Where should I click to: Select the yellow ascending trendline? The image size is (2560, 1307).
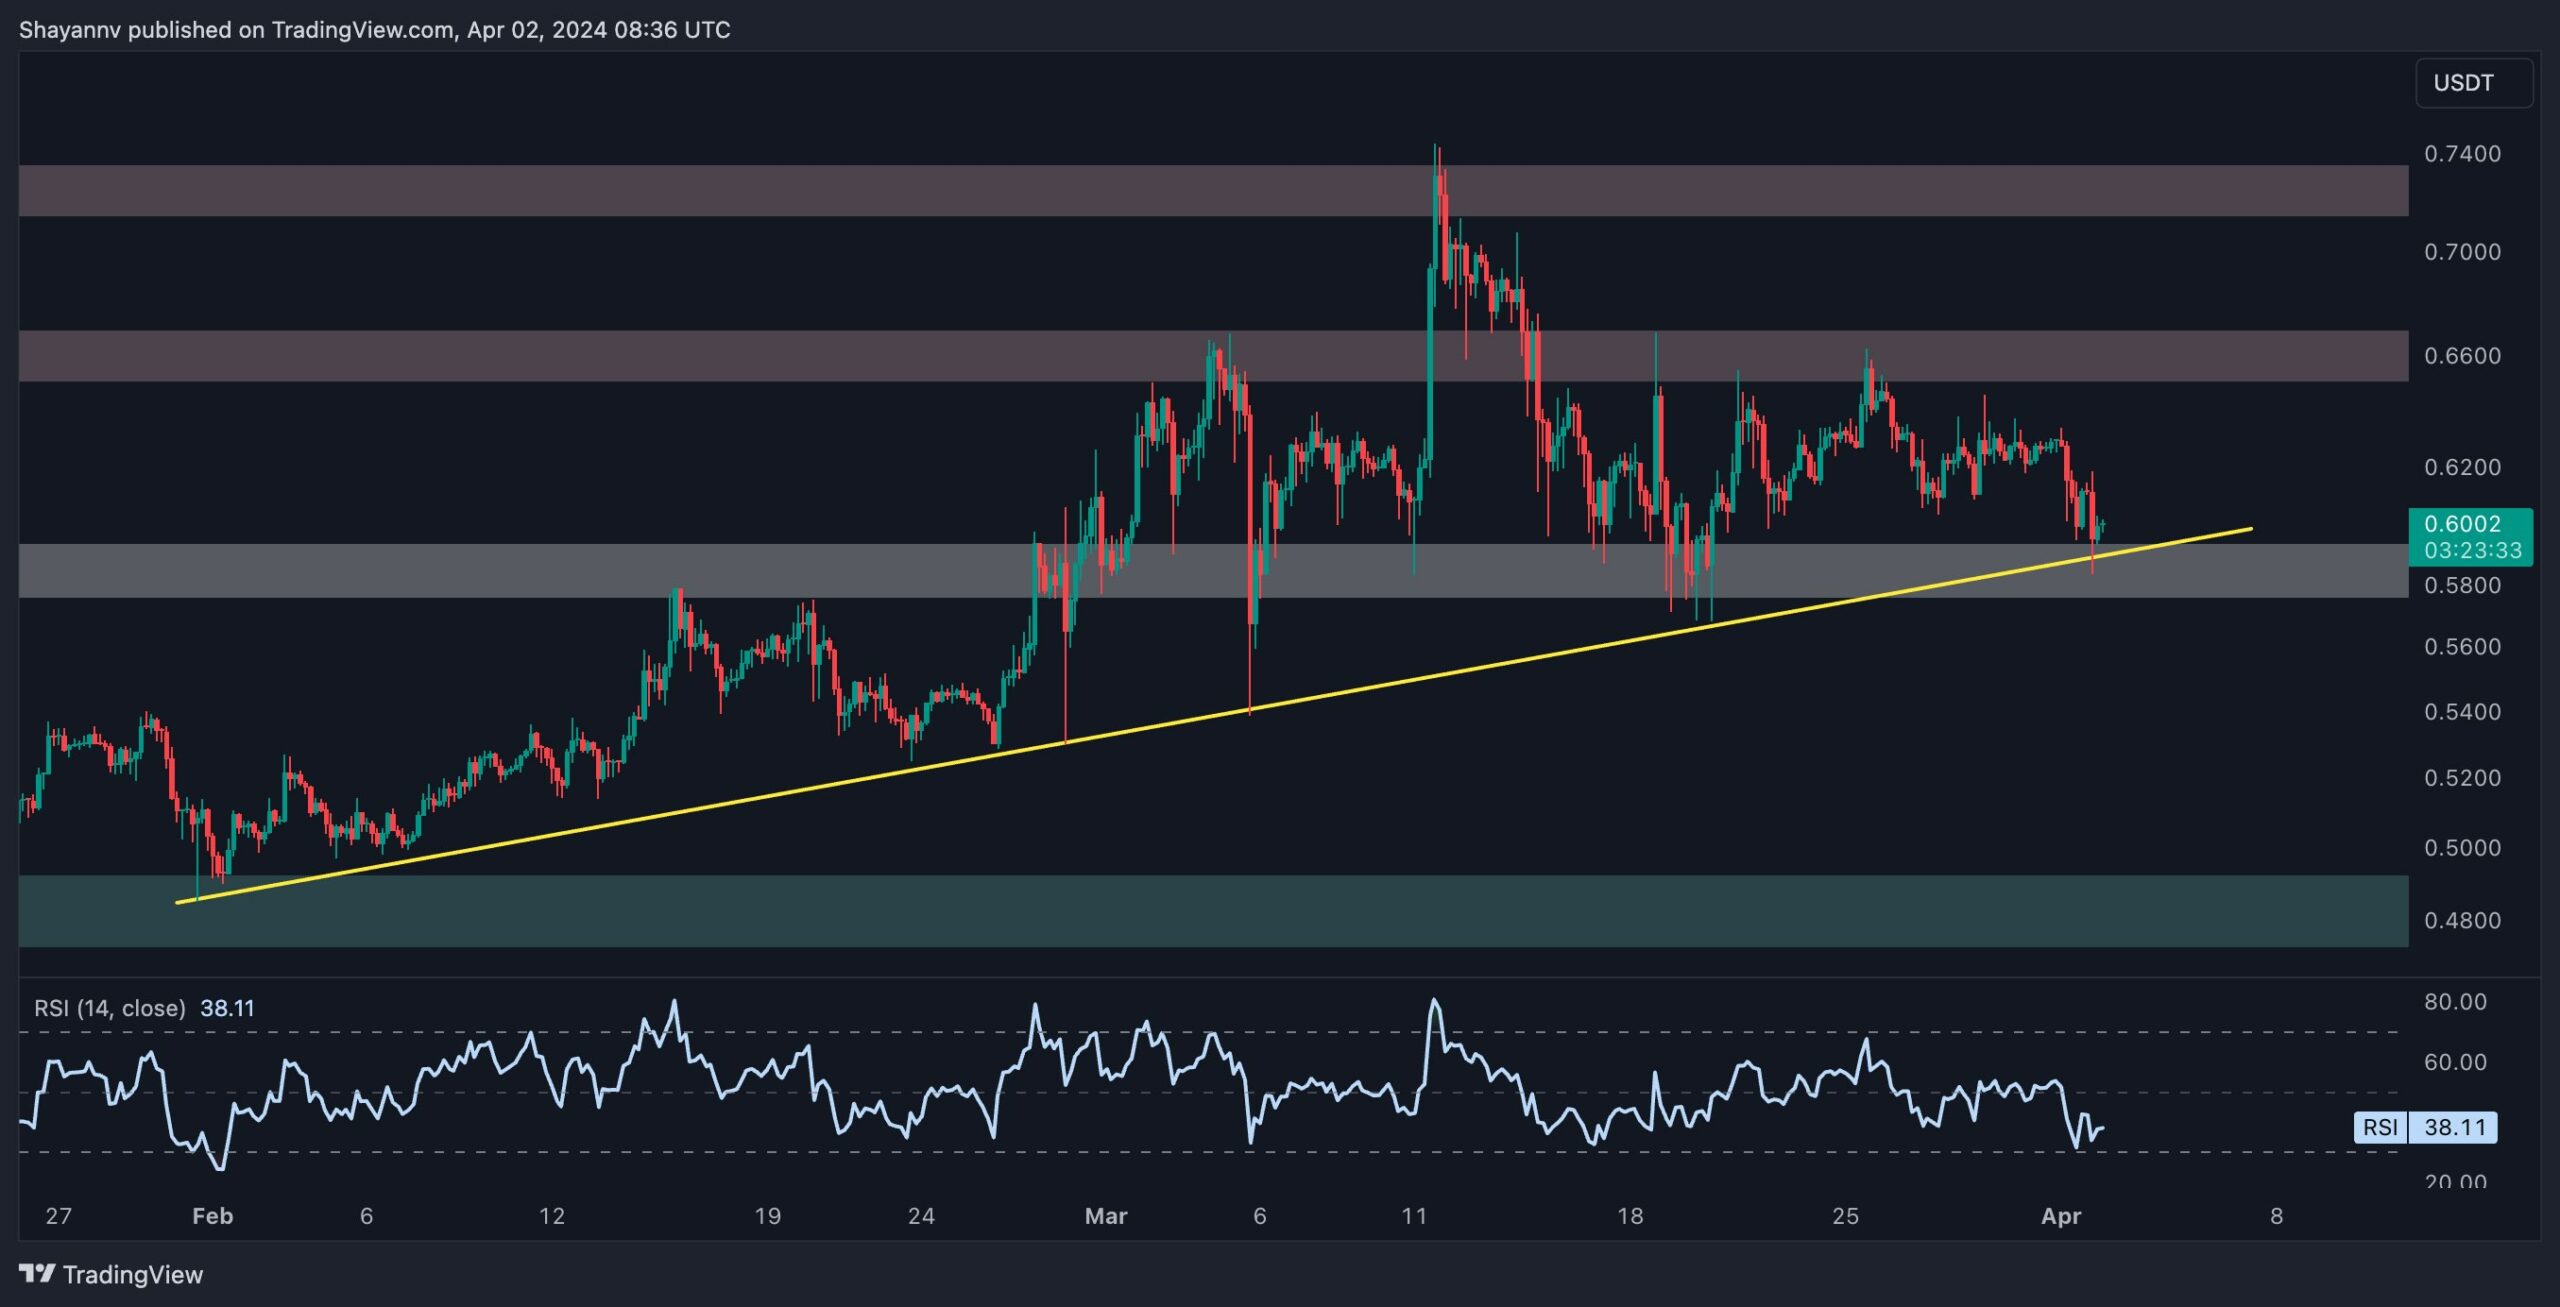click(1213, 716)
